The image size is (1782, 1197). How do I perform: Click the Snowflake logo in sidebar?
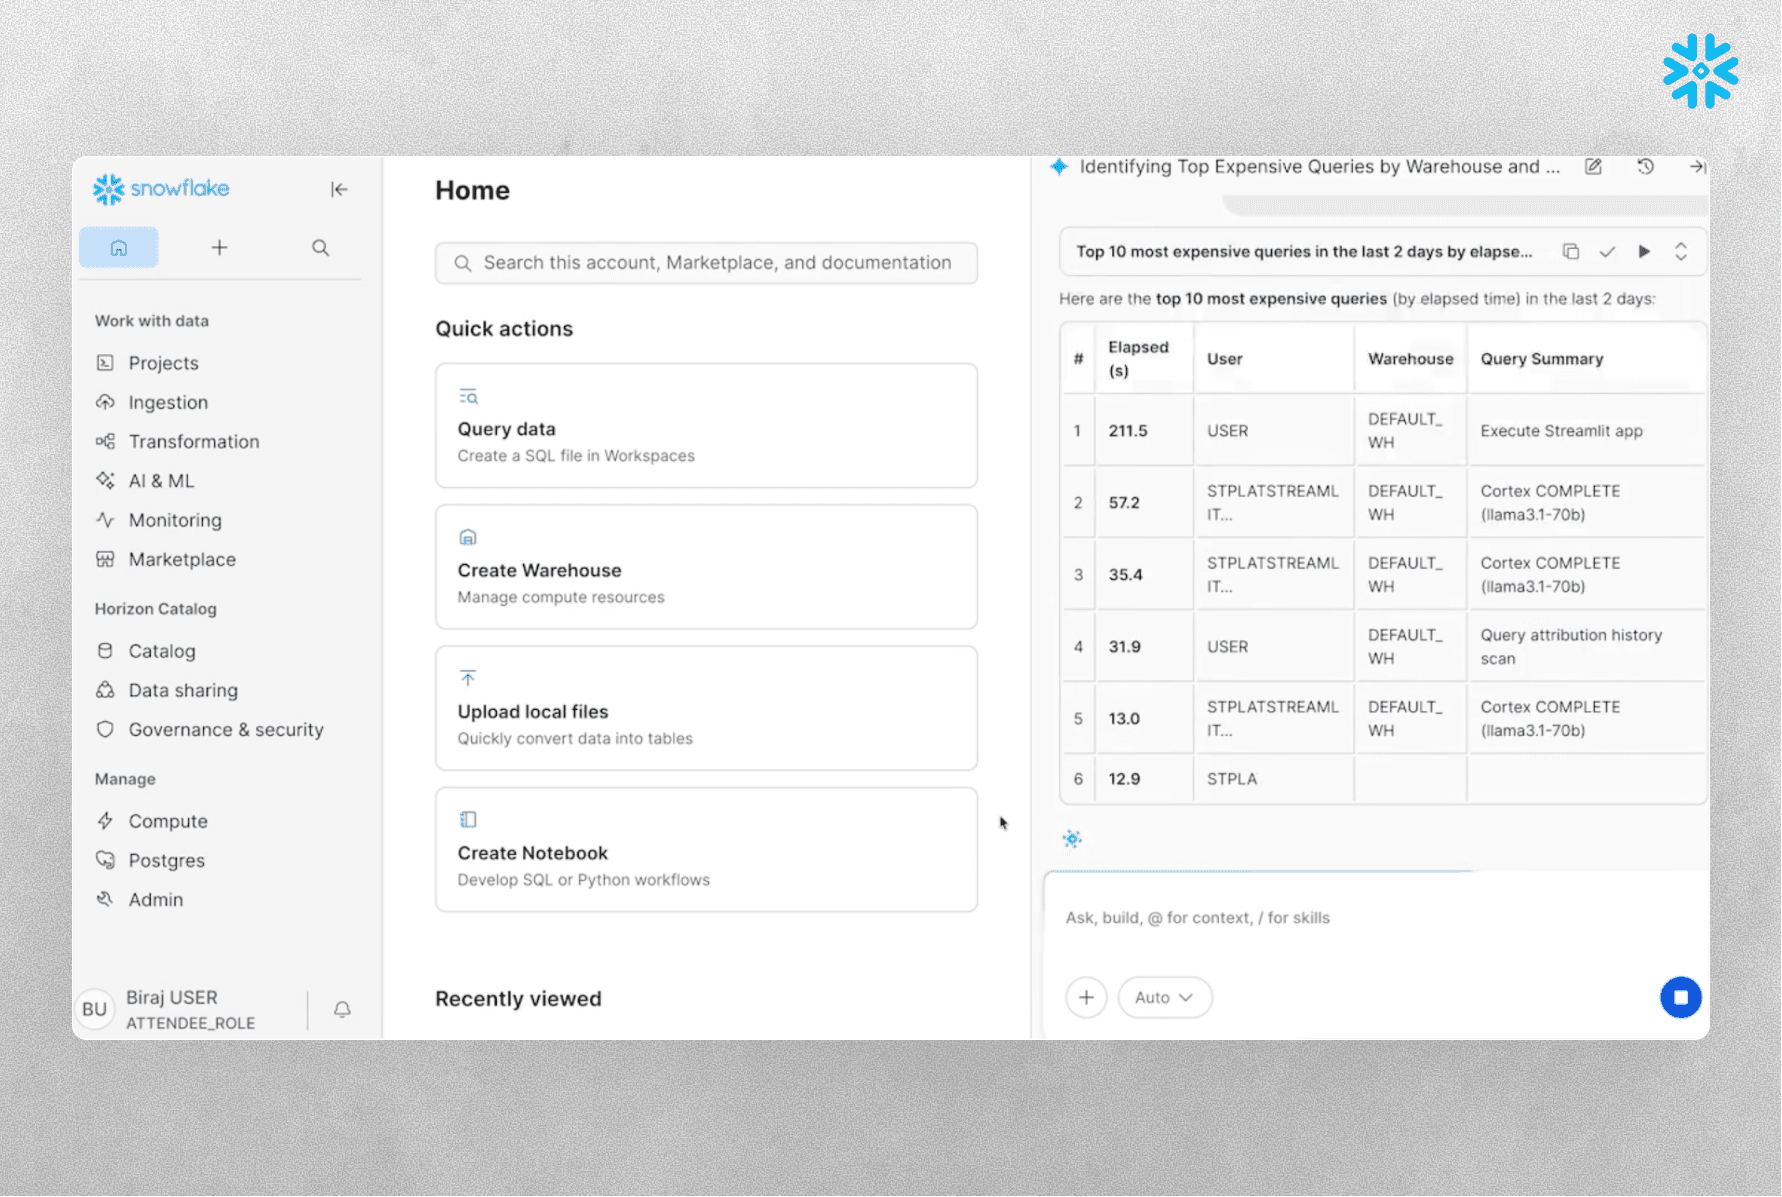pyautogui.click(x=161, y=188)
